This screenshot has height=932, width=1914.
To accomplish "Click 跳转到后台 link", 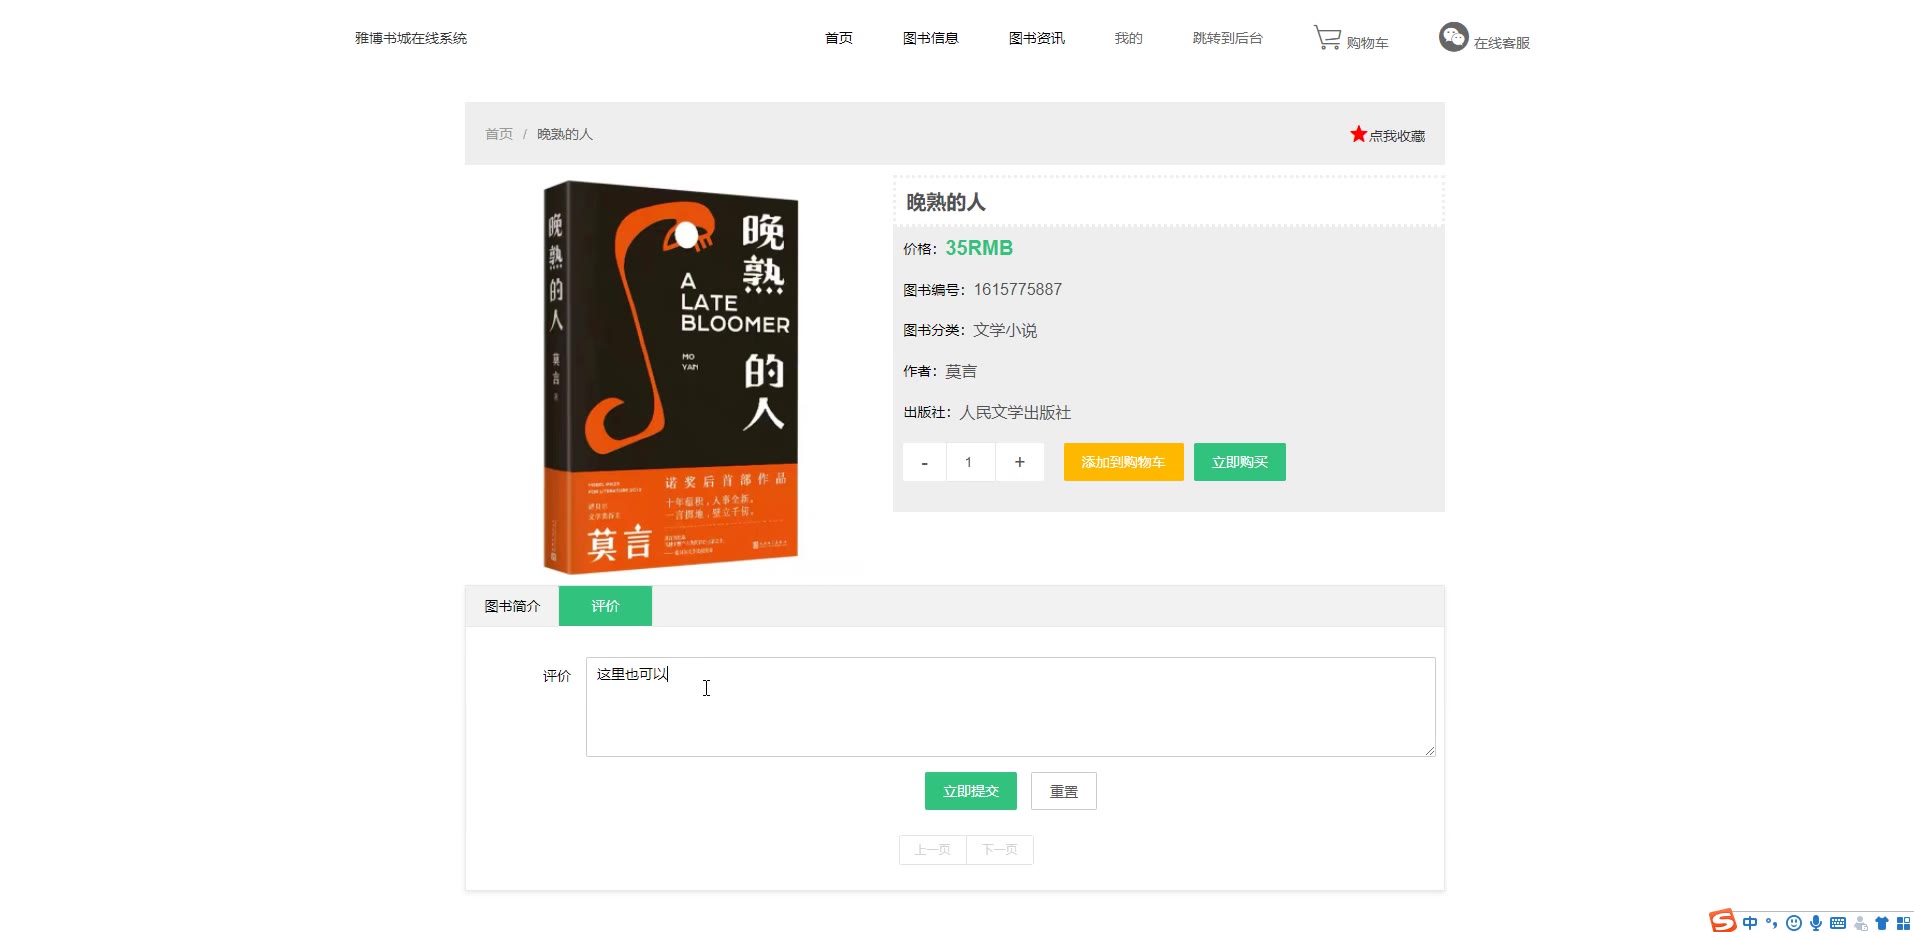I will click(x=1227, y=38).
